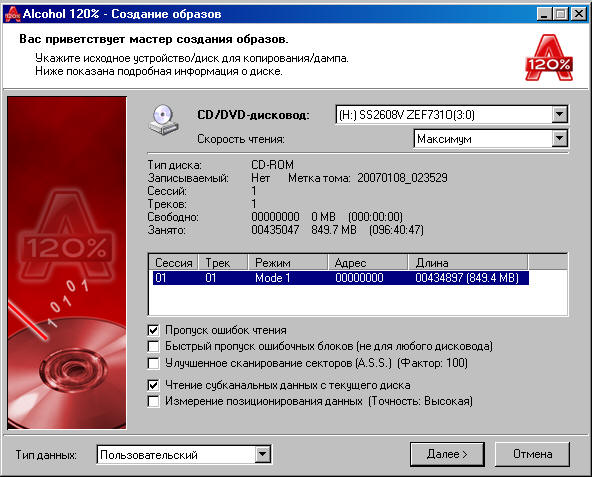Click used time '(096:40:47)'
Image resolution: width=592 pixels, height=477 pixels.
[396, 230]
